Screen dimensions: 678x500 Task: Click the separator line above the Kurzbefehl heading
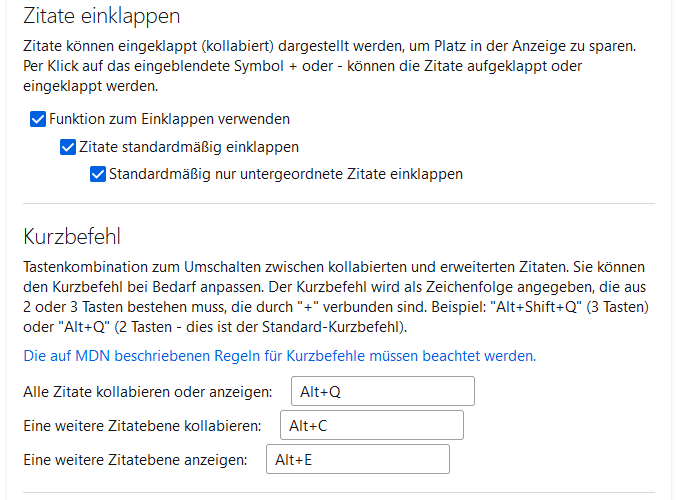[338, 204]
